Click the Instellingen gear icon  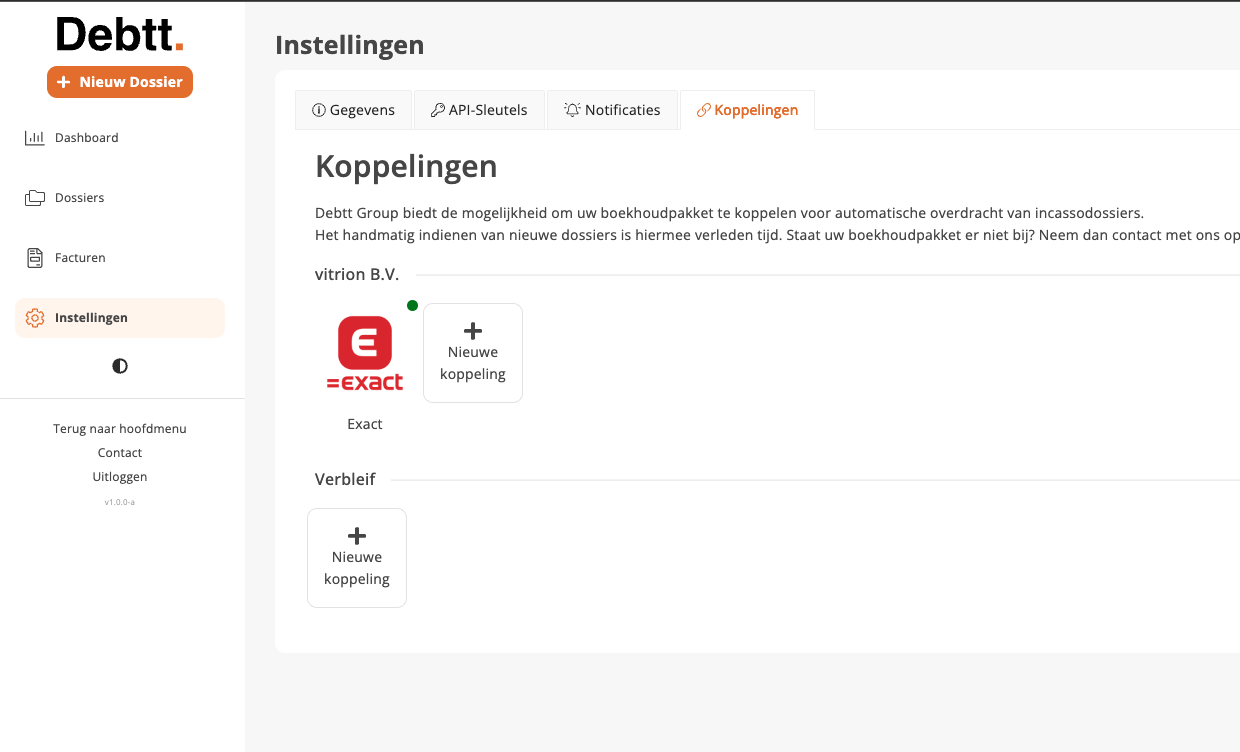click(35, 318)
